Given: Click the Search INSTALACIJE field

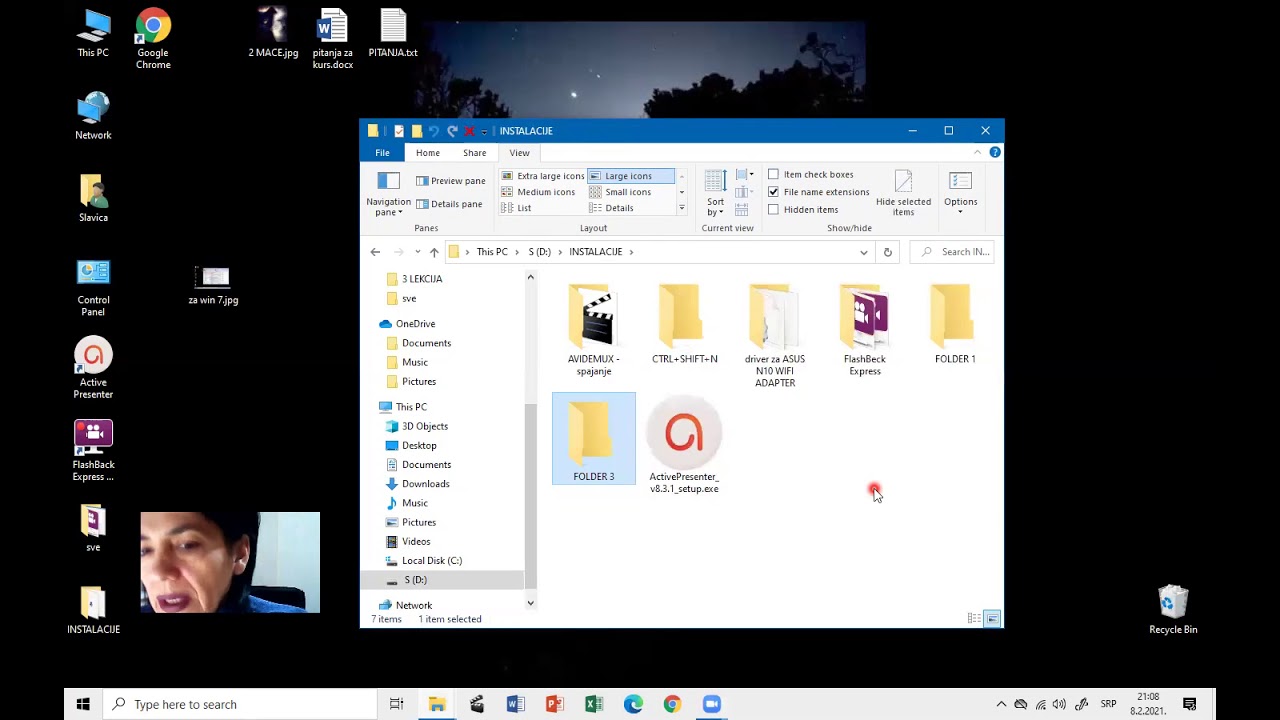Looking at the screenshot, I should 952,252.
